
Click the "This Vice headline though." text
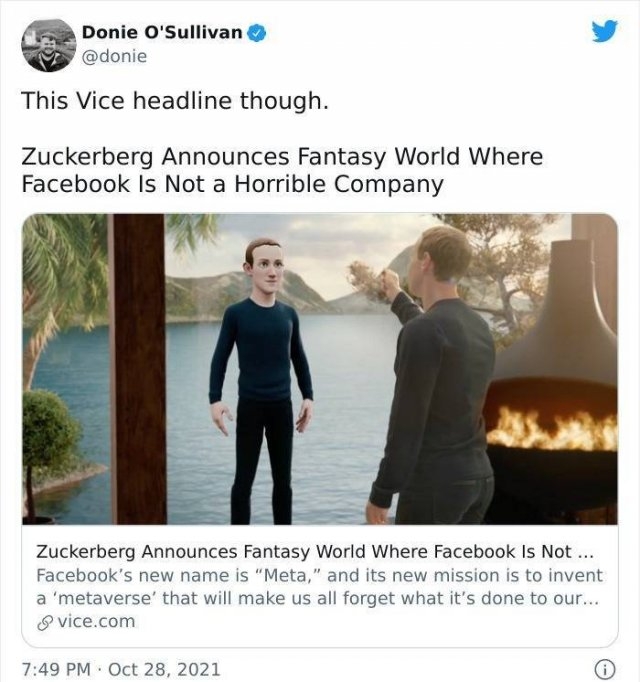[x=175, y=102]
